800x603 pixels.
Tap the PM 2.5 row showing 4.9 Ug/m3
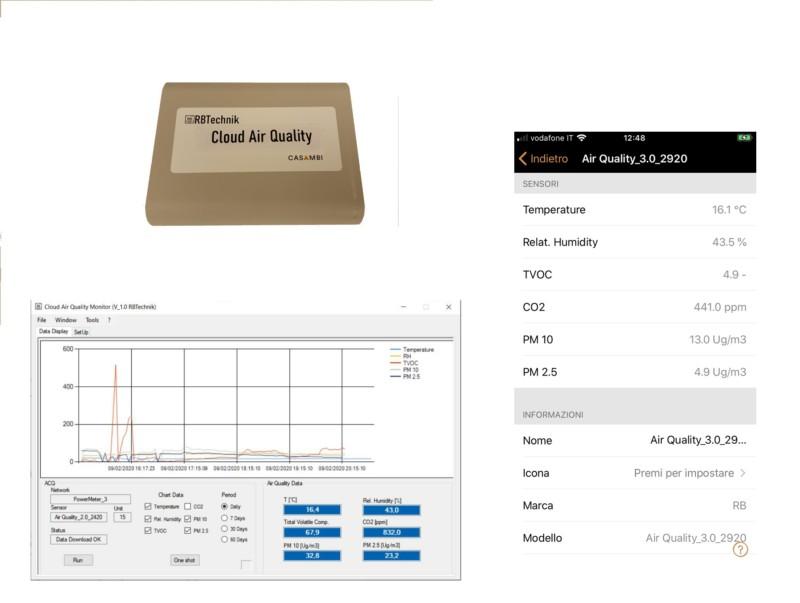635,372
